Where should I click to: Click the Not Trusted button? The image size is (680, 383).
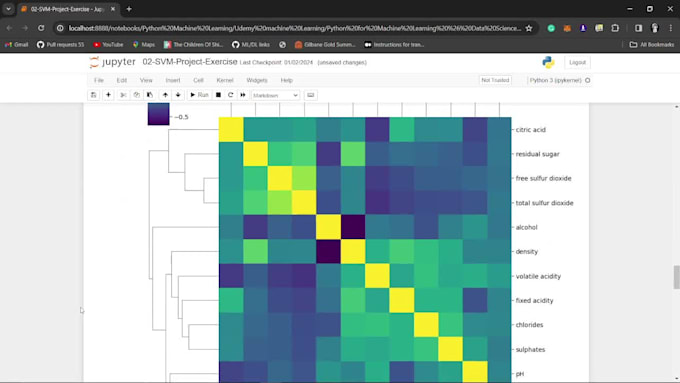tap(495, 80)
